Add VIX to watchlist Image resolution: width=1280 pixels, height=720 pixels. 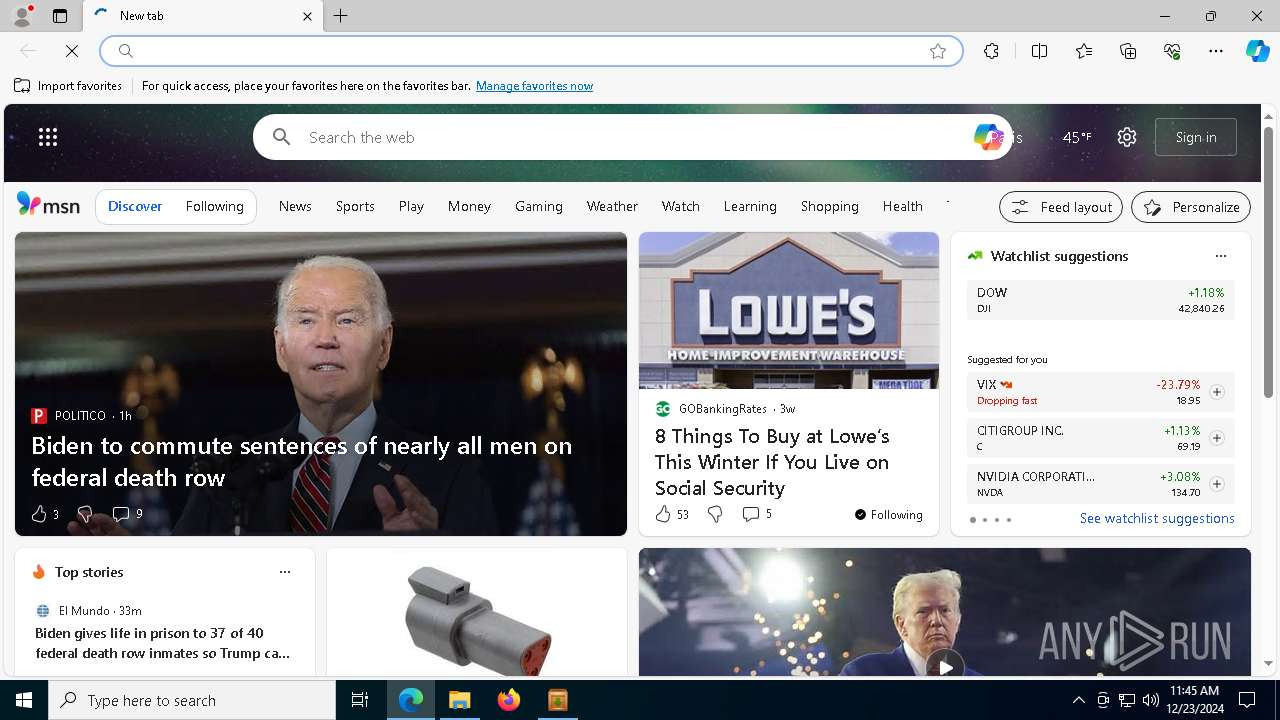(1216, 392)
